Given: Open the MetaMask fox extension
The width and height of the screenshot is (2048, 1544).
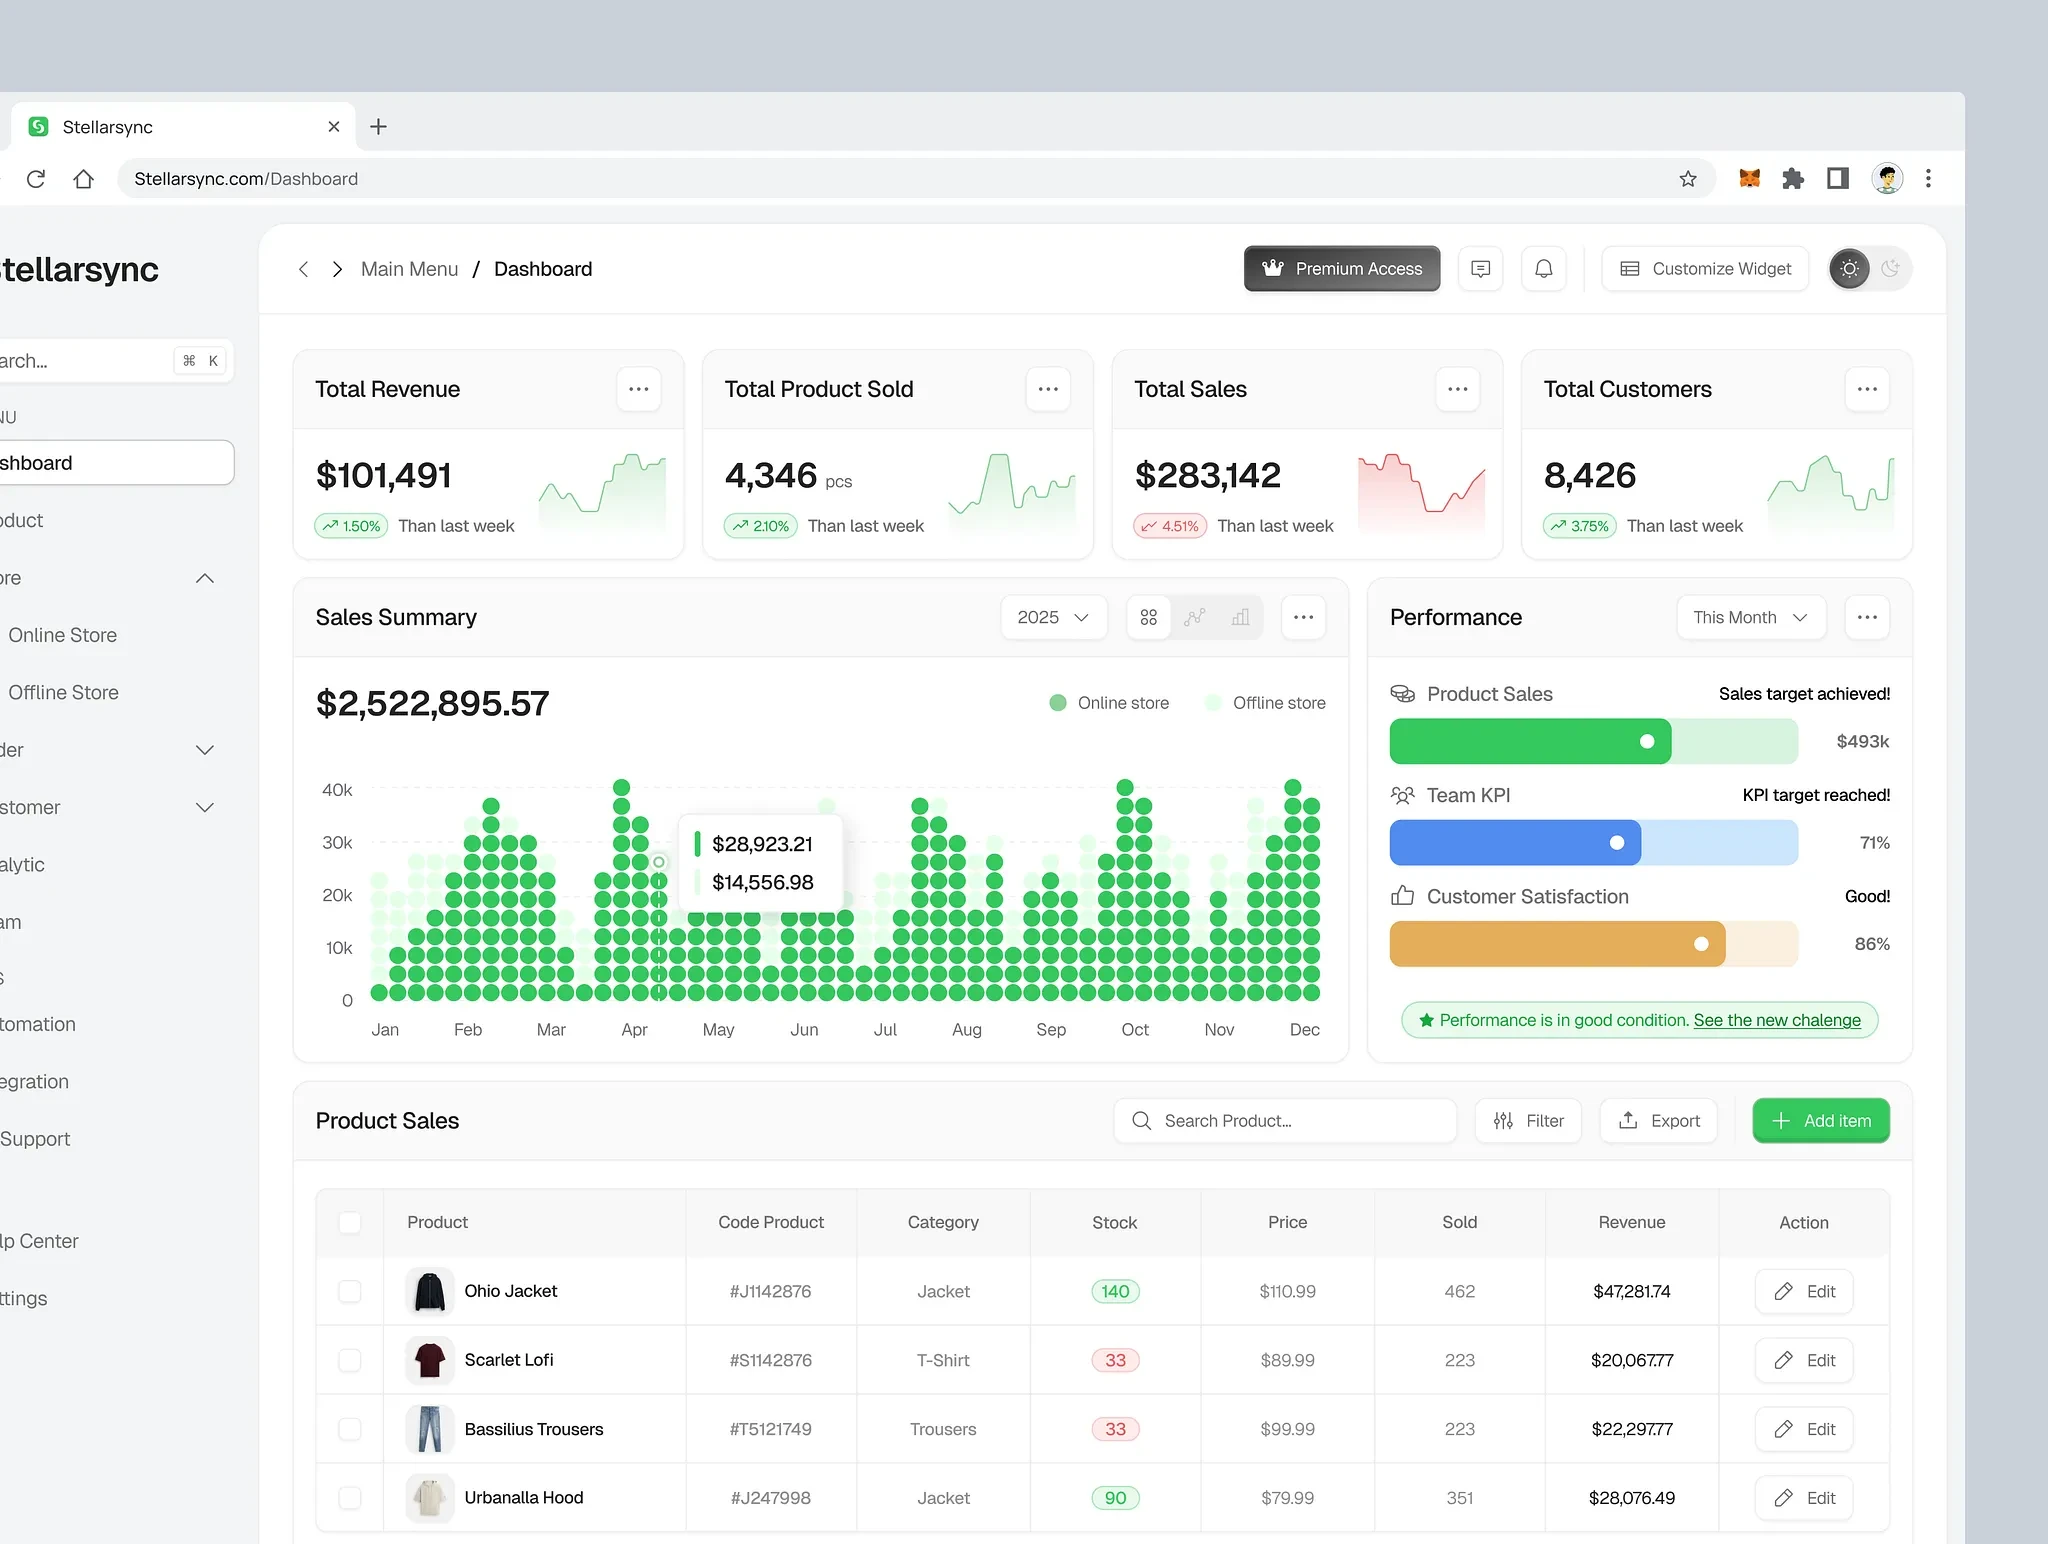Looking at the screenshot, I should (x=1749, y=179).
